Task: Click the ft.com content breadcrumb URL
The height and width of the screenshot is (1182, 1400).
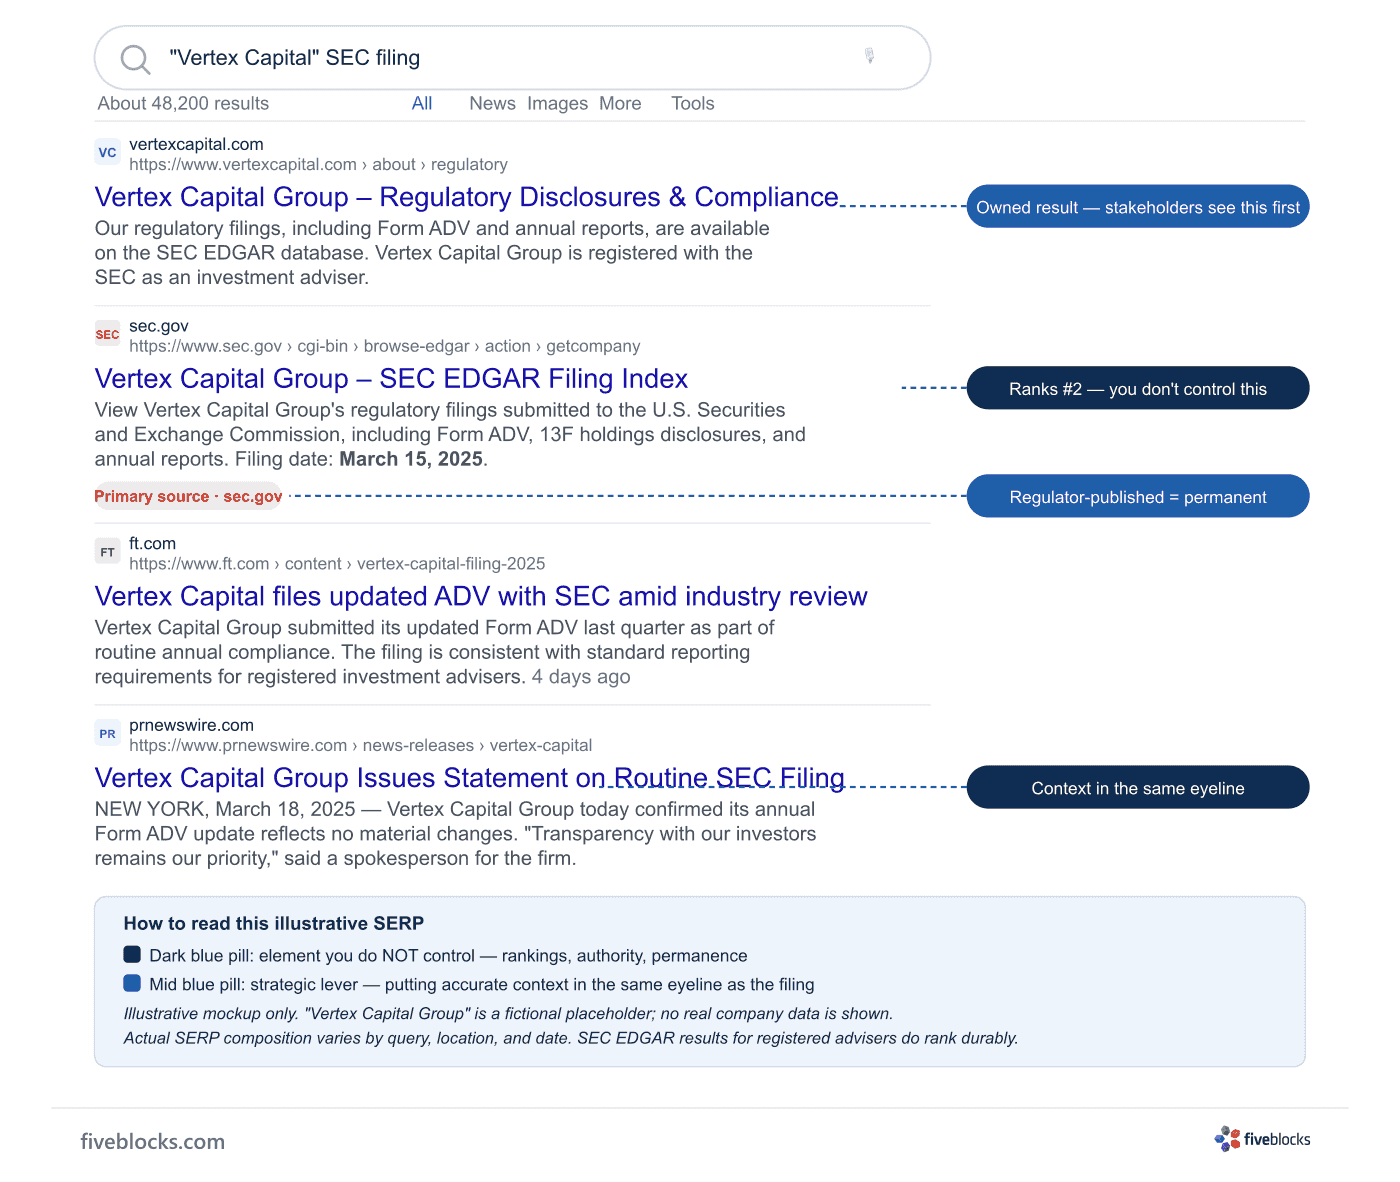Action: [337, 564]
